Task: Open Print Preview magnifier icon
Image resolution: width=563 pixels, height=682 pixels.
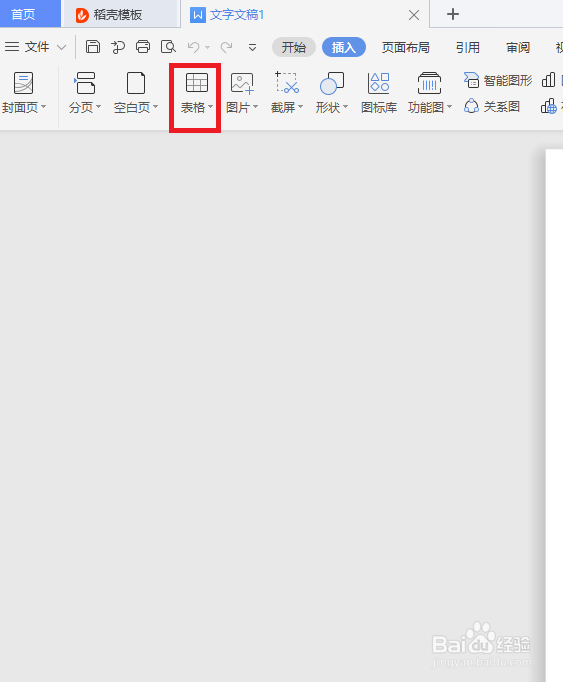Action: tap(168, 47)
